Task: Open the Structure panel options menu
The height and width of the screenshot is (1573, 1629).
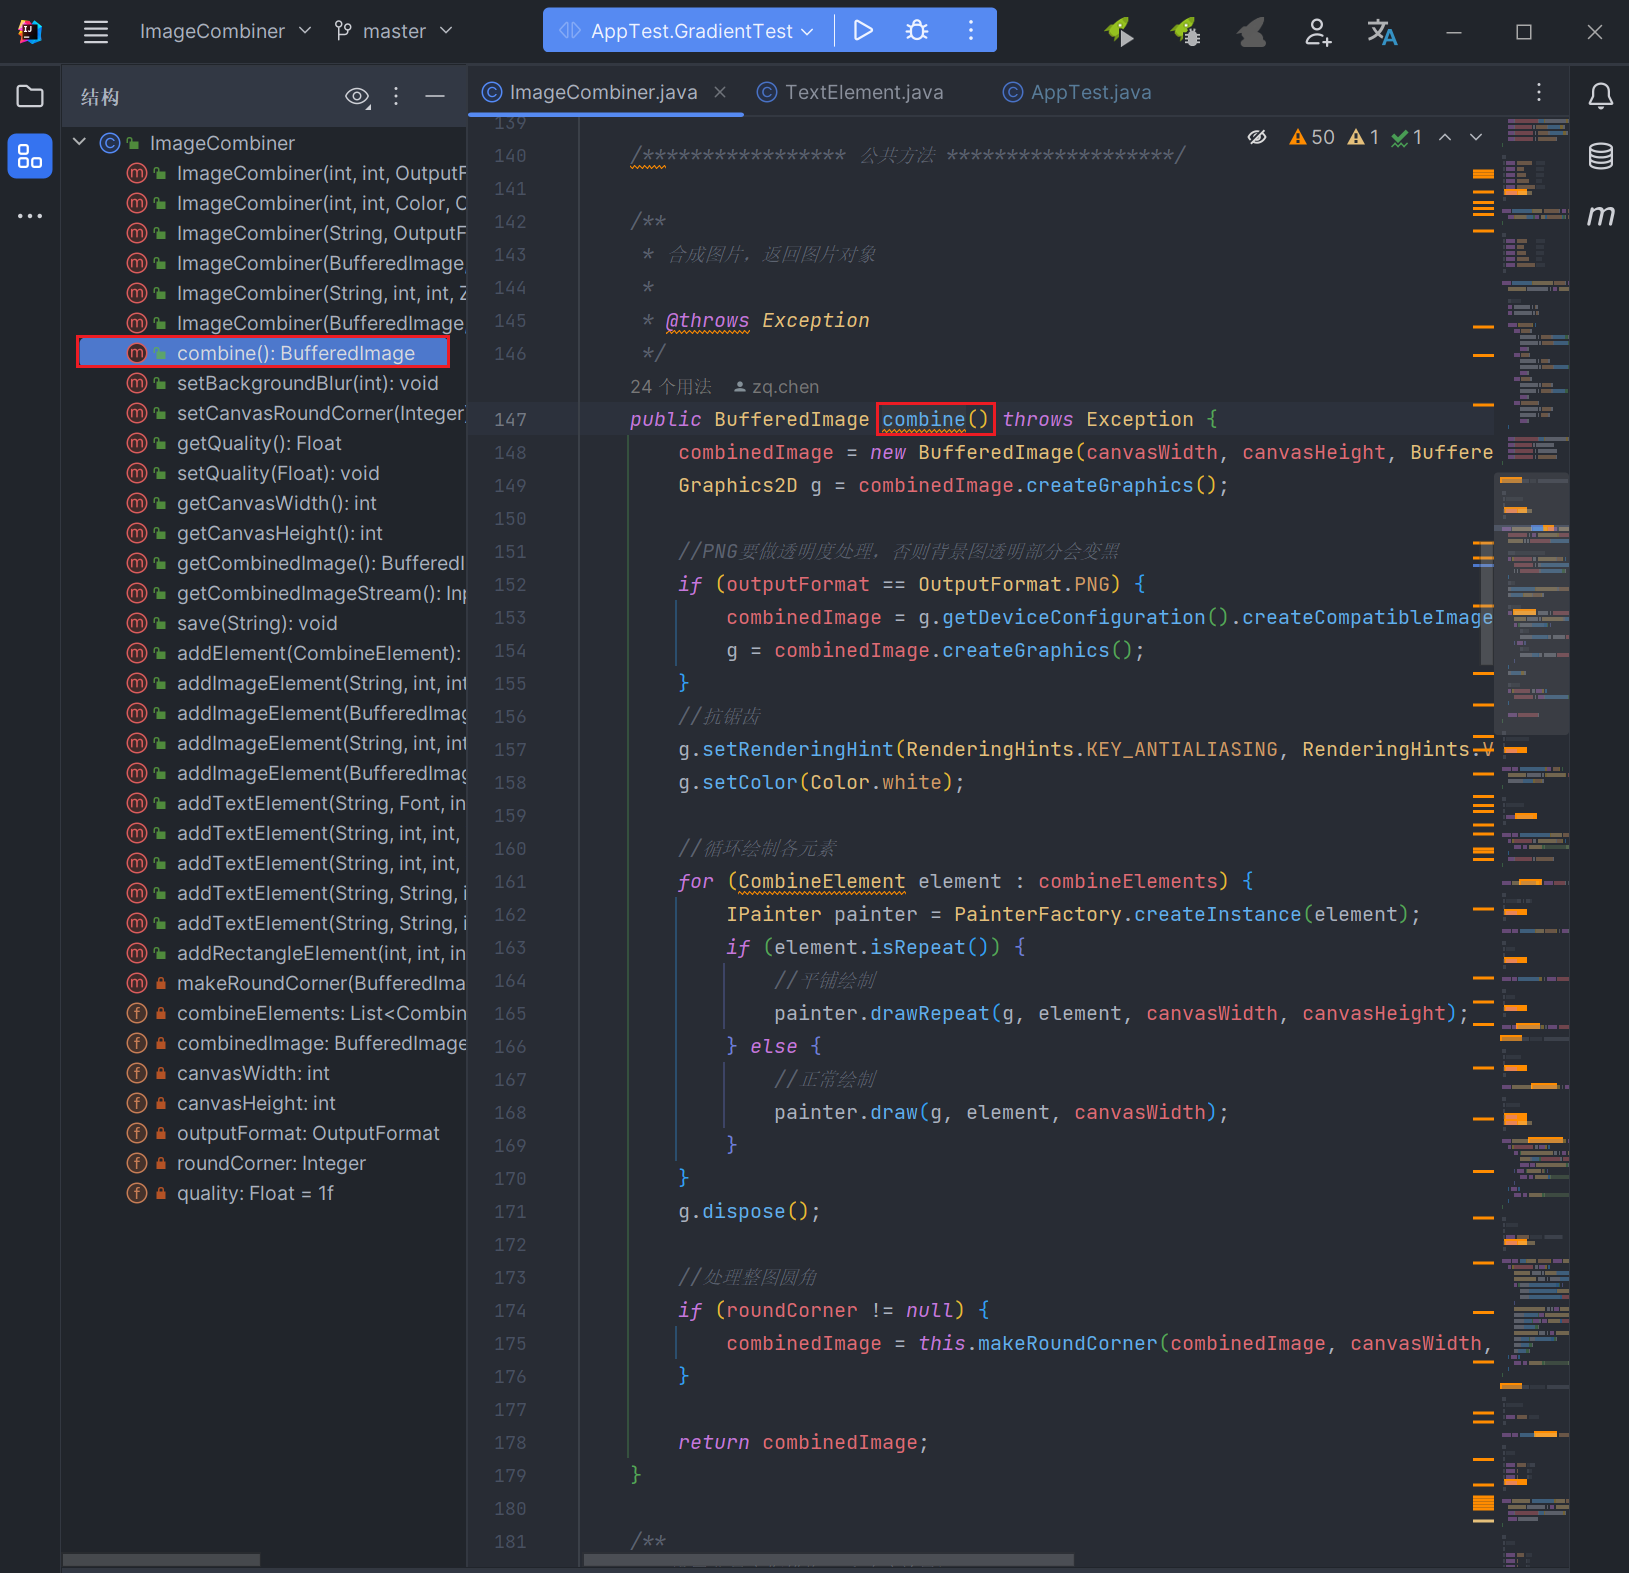Action: pyautogui.click(x=396, y=96)
